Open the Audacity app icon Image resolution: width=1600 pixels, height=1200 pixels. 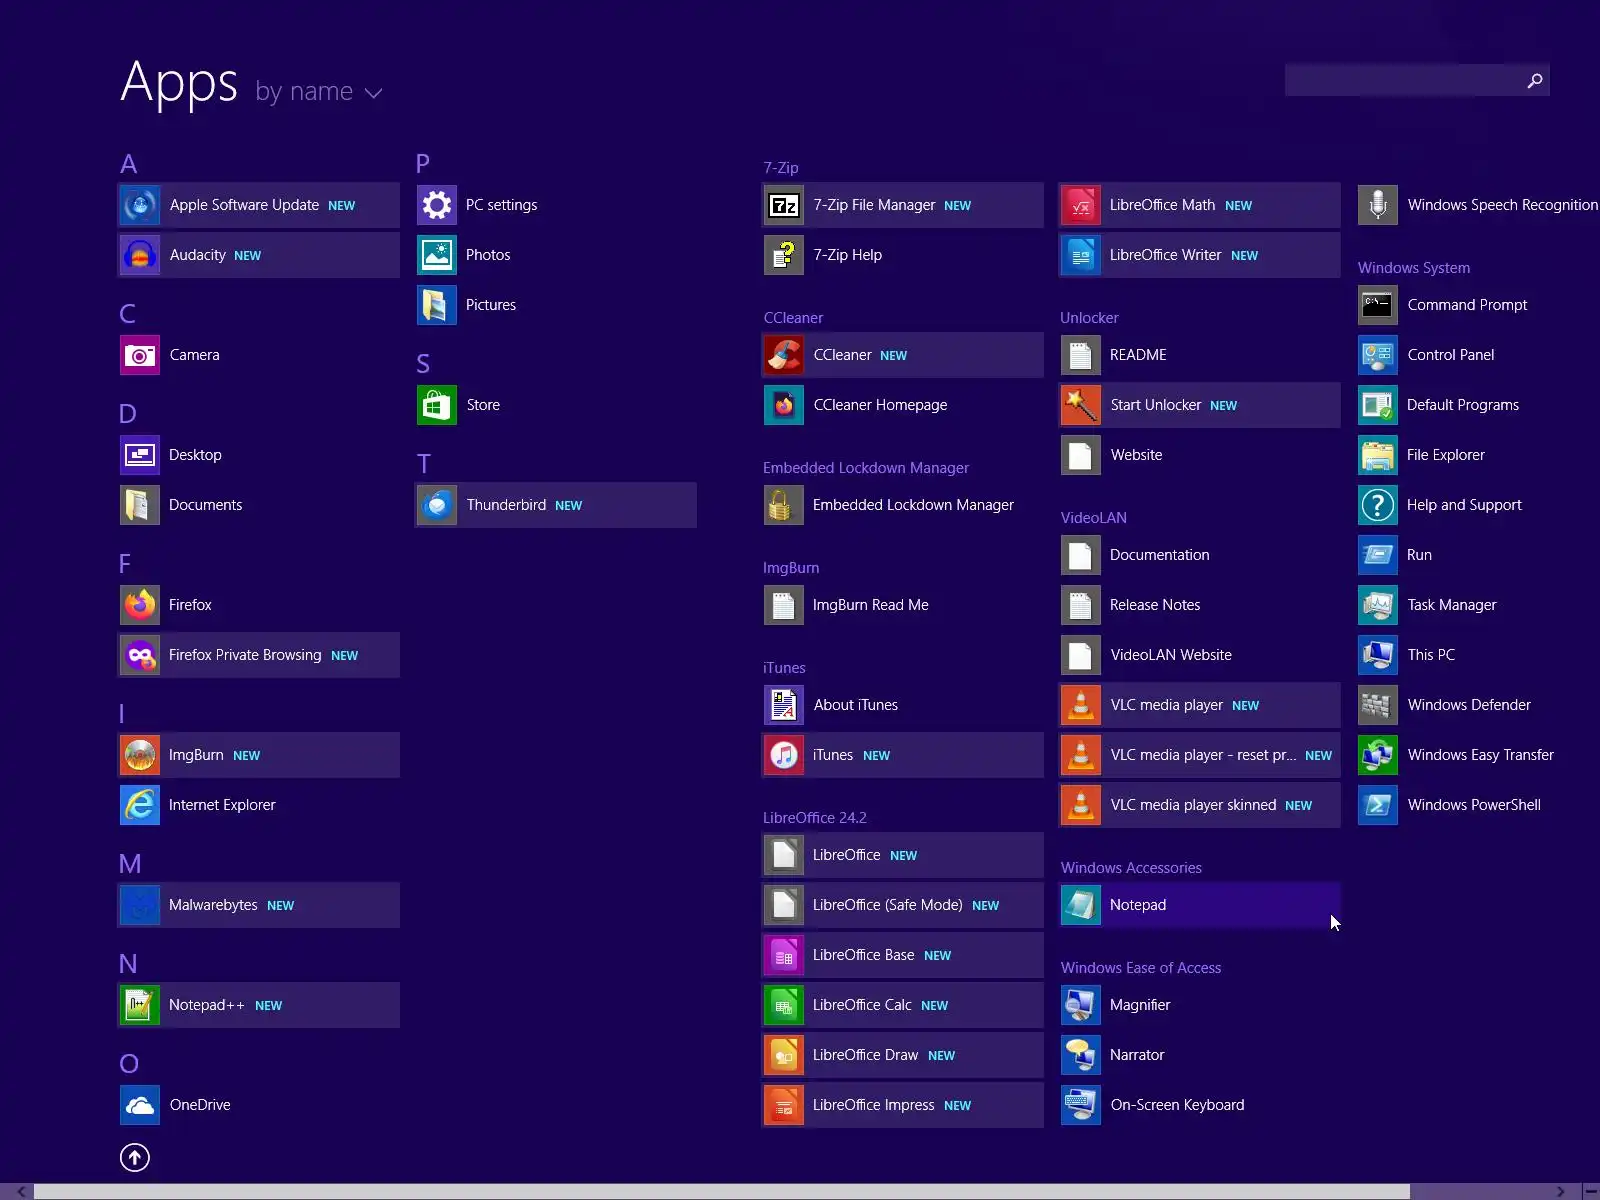click(x=140, y=255)
